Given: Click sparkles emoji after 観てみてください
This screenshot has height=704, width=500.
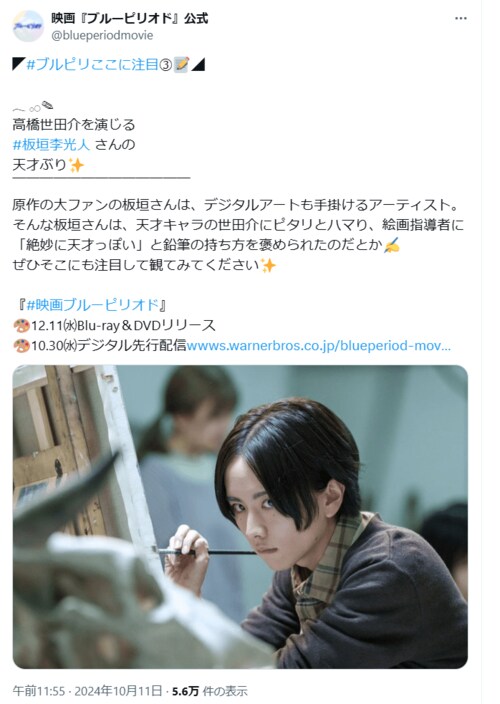Looking at the screenshot, I should (x=268, y=265).
